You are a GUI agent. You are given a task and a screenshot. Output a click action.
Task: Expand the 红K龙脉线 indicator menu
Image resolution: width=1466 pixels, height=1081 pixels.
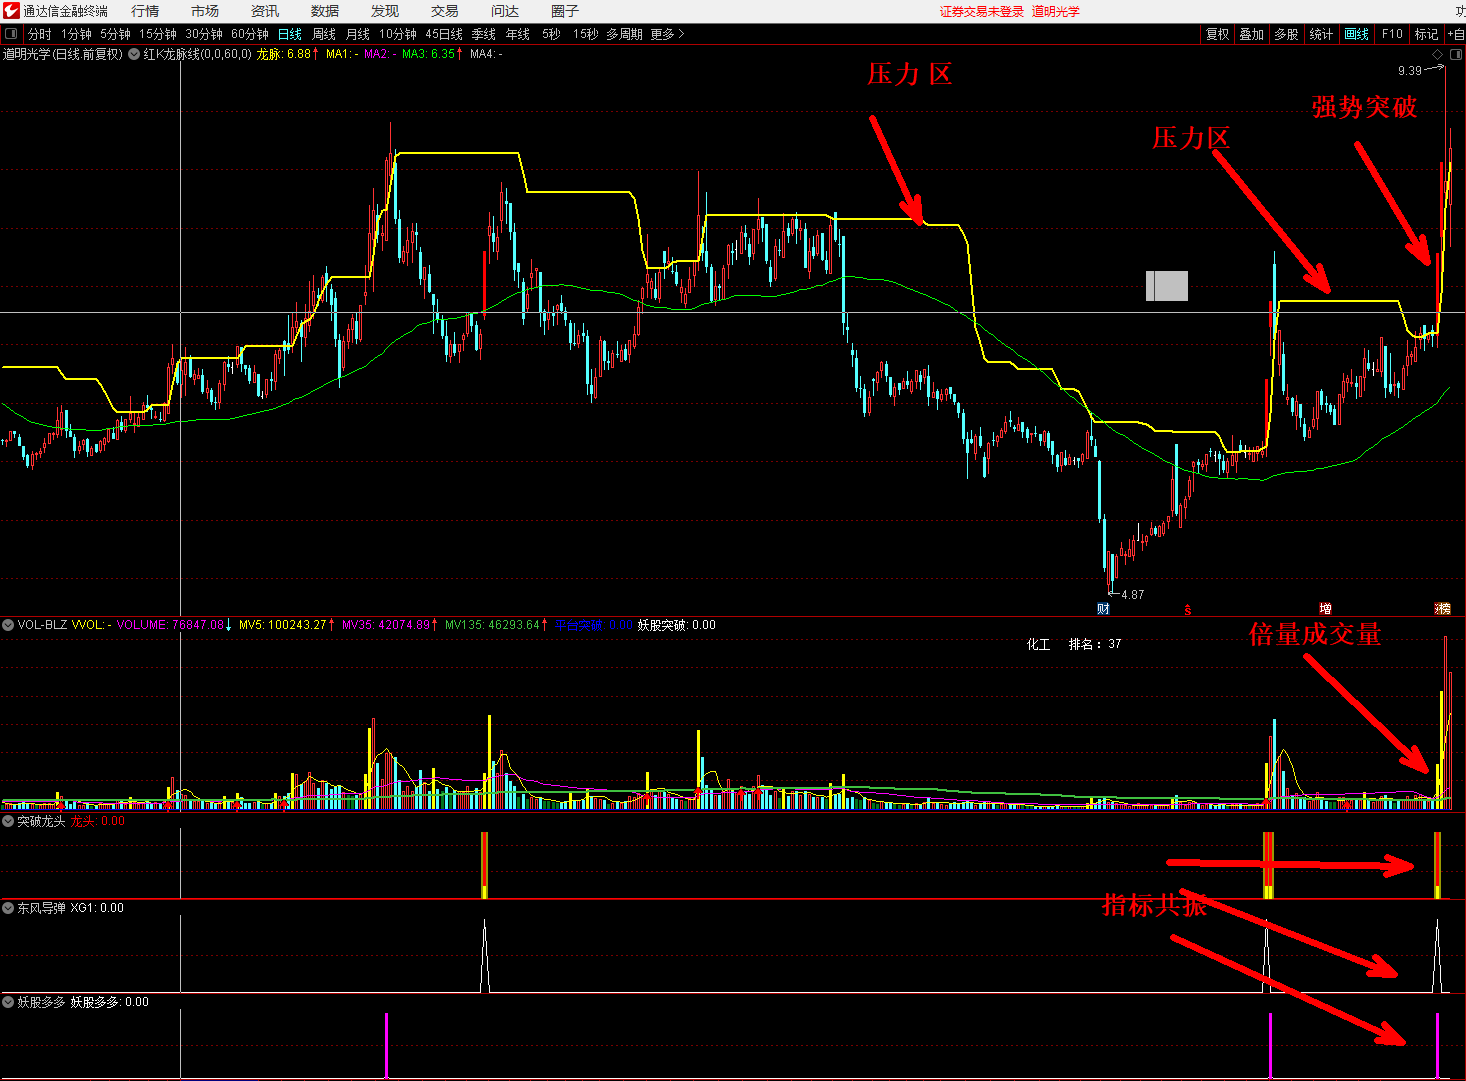click(134, 54)
